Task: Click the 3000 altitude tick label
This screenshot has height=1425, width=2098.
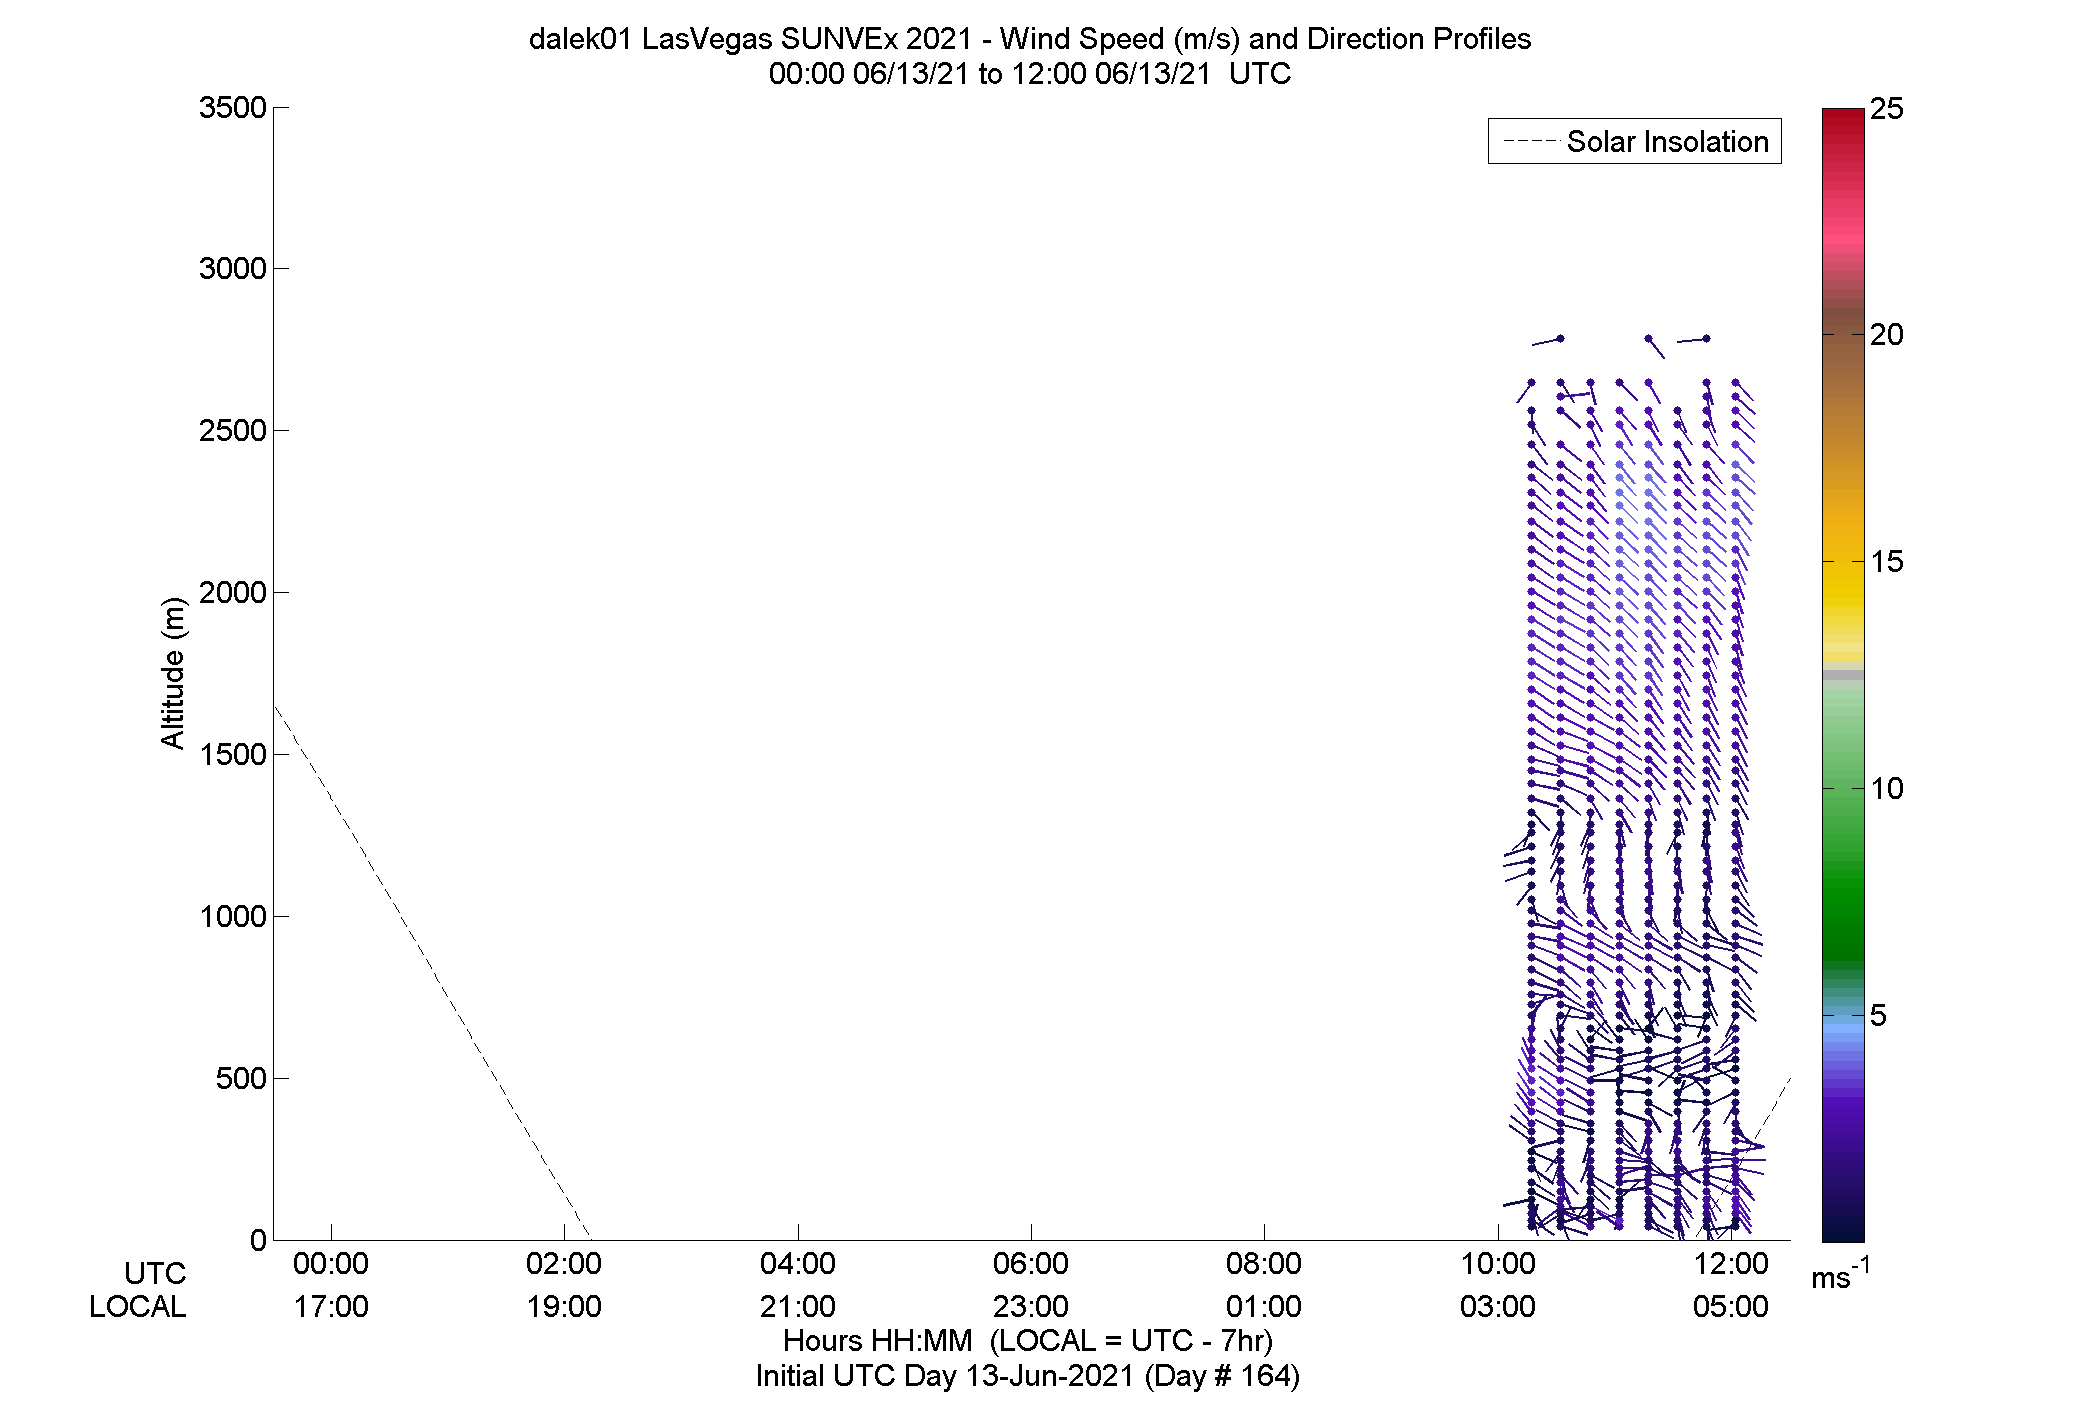Action: tap(232, 269)
